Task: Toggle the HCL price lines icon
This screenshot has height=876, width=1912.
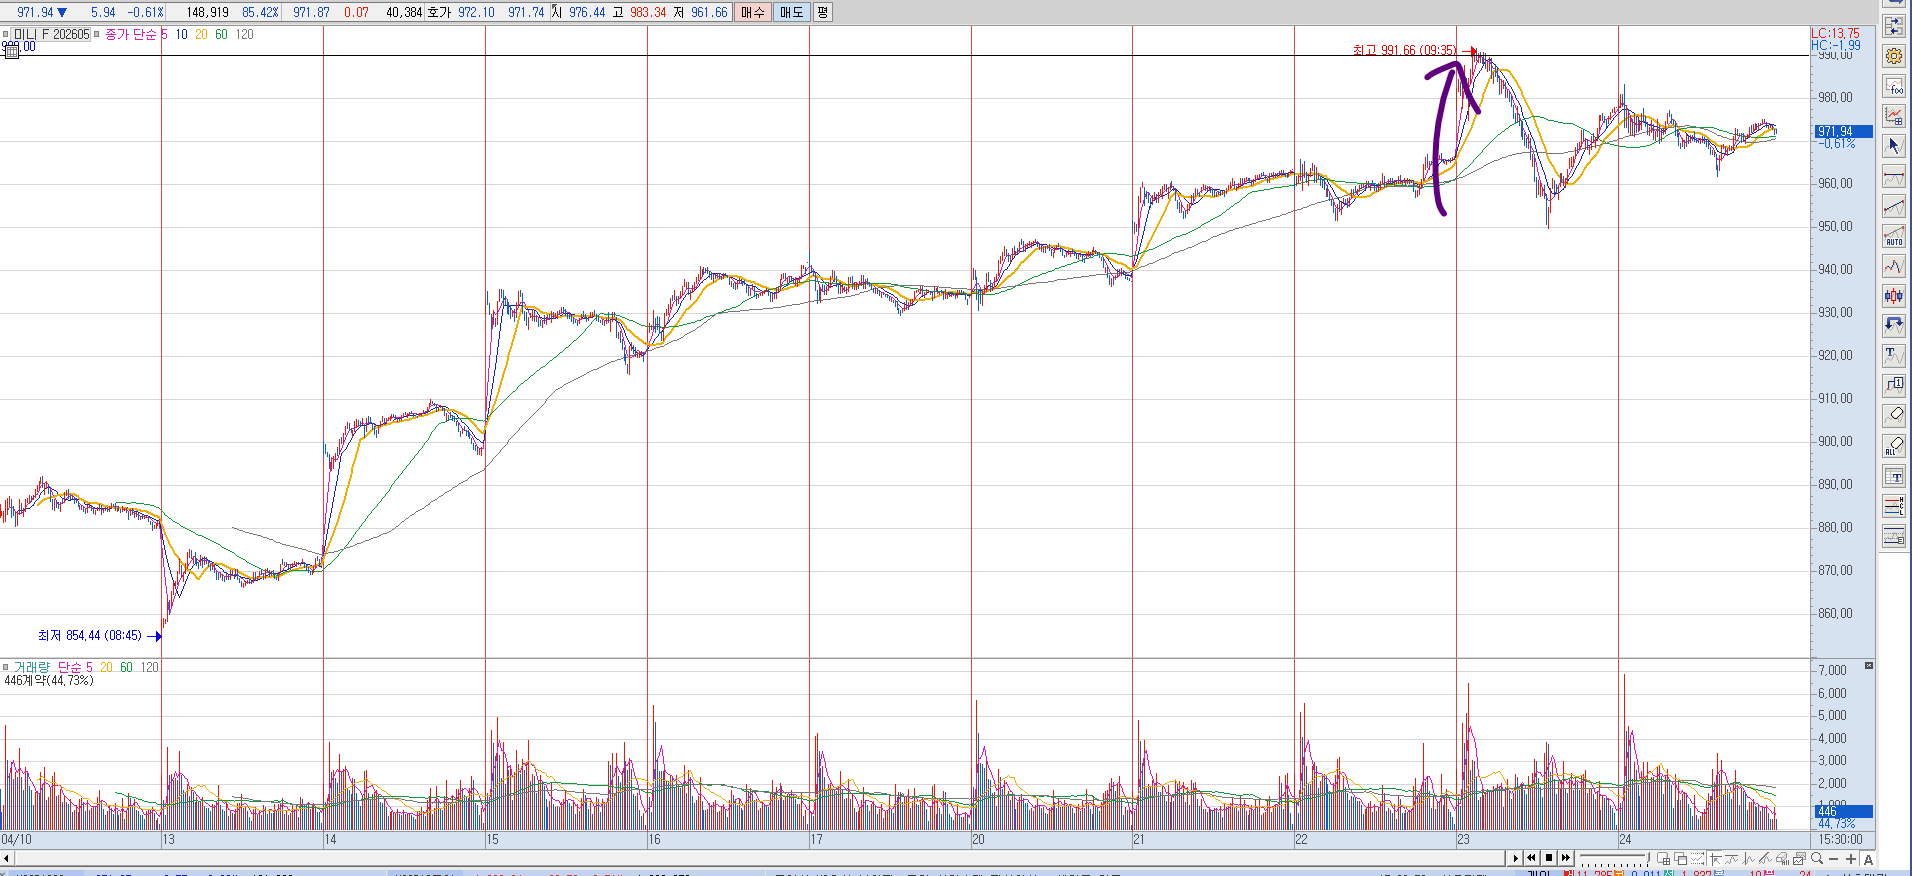Action: (1893, 507)
